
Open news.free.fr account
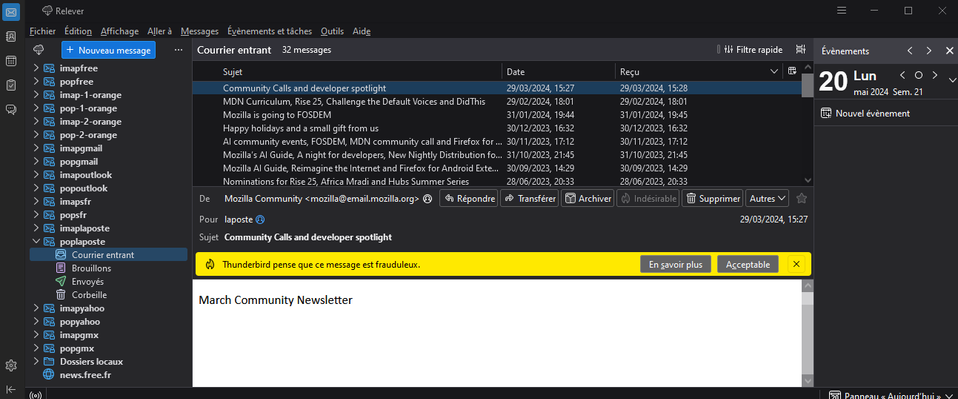tap(85, 375)
